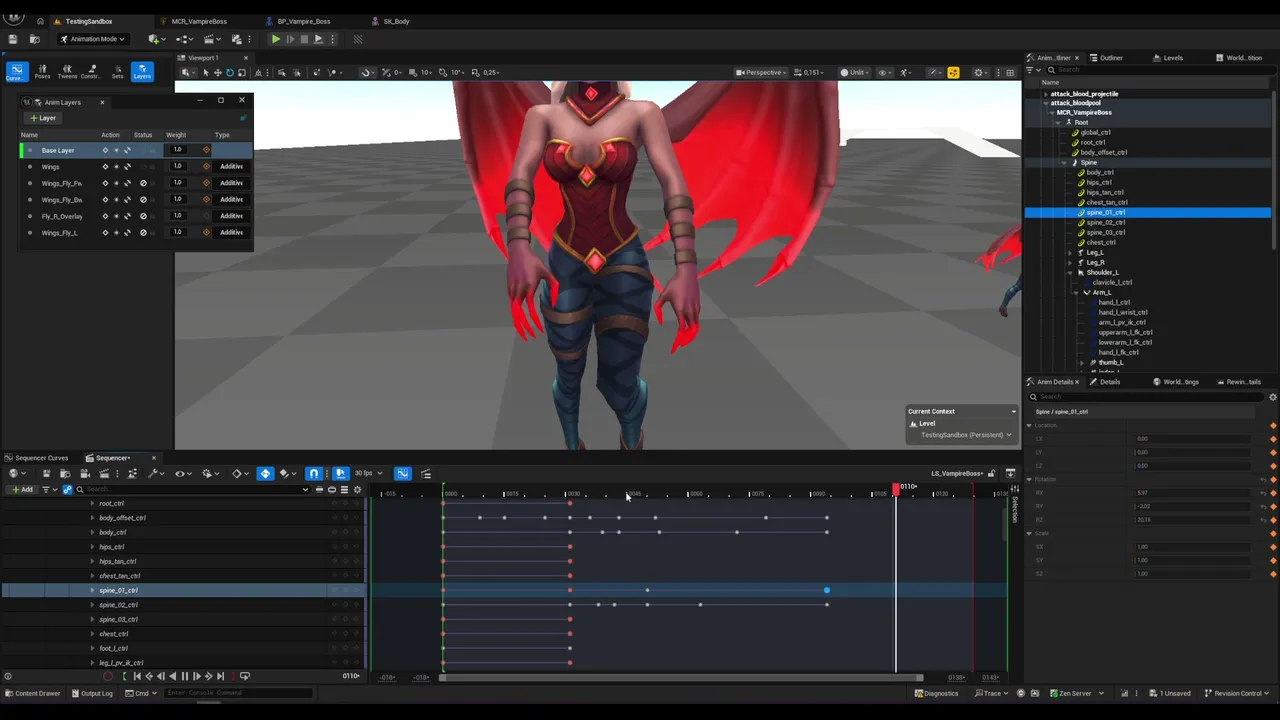Open the Animation Mode dropdown
The width and height of the screenshot is (1280, 720).
[92, 39]
